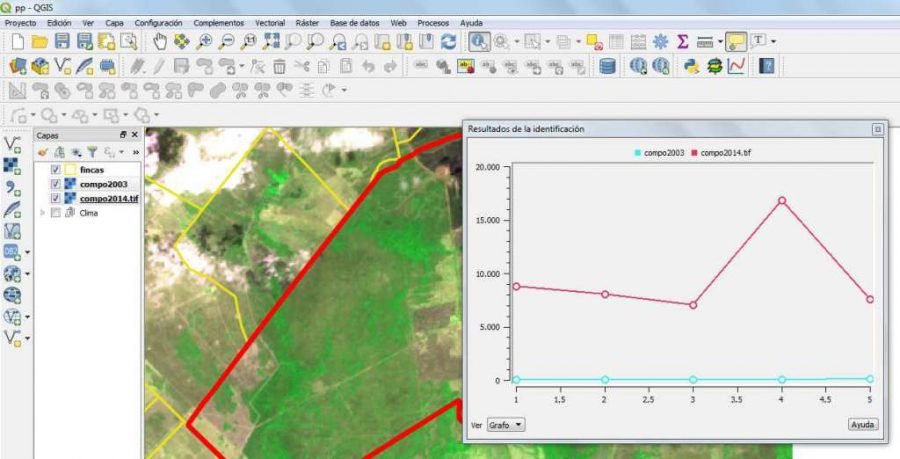This screenshot has width=900, height=459.
Task: Open the Grafo view dropdown
Action: (x=506, y=425)
